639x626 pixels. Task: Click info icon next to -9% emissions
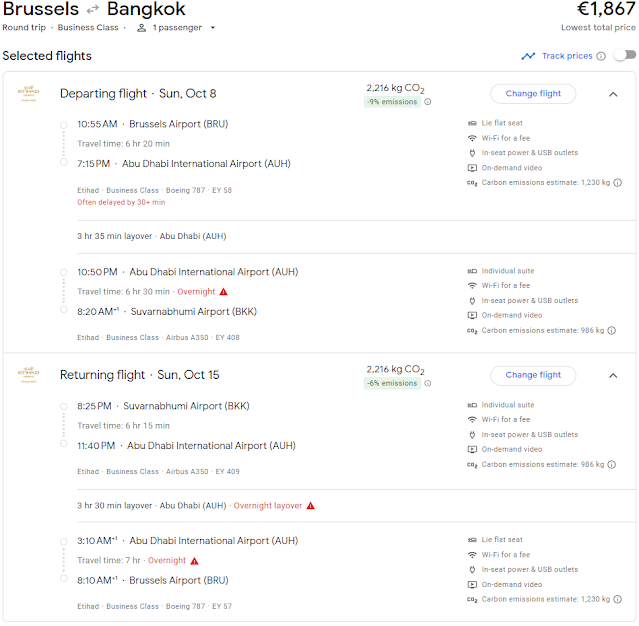(x=427, y=102)
